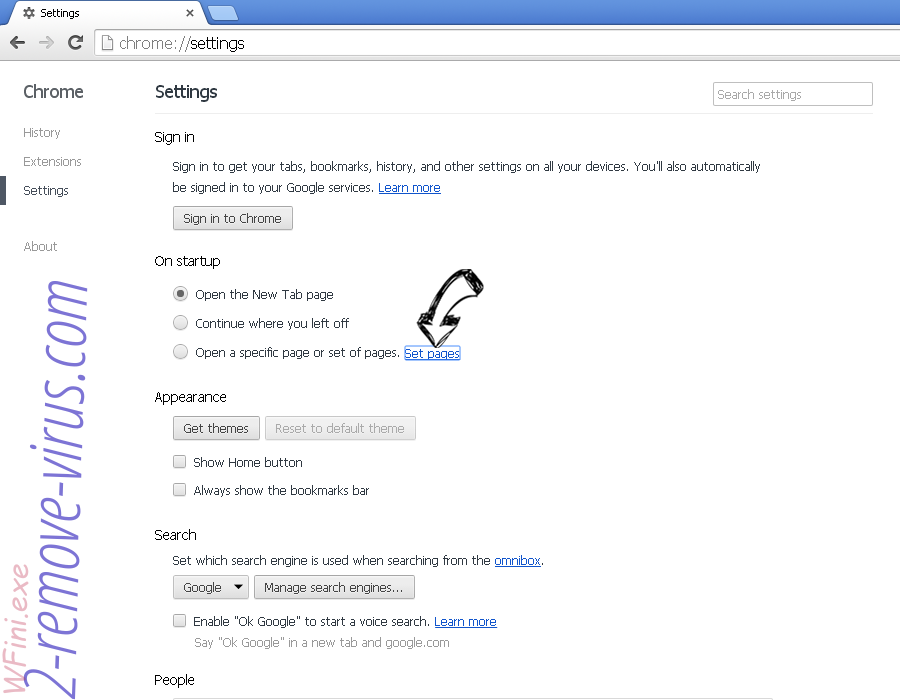
Task: Open About in the Chrome sidebar
Action: (40, 247)
